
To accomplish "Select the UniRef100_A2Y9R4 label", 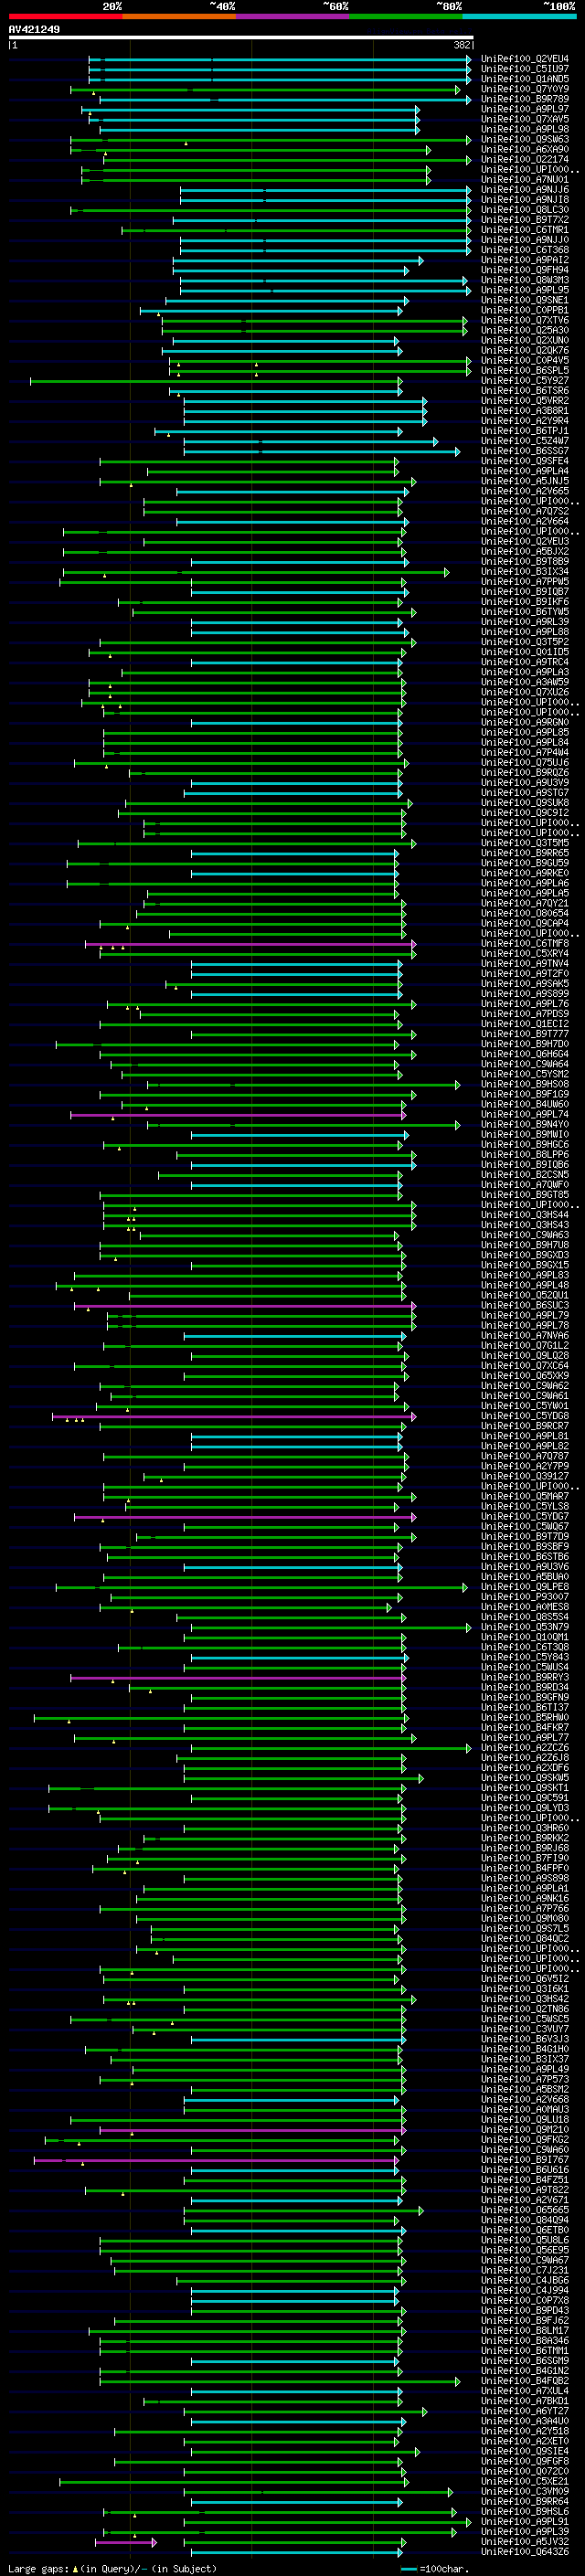I will 525,421.
